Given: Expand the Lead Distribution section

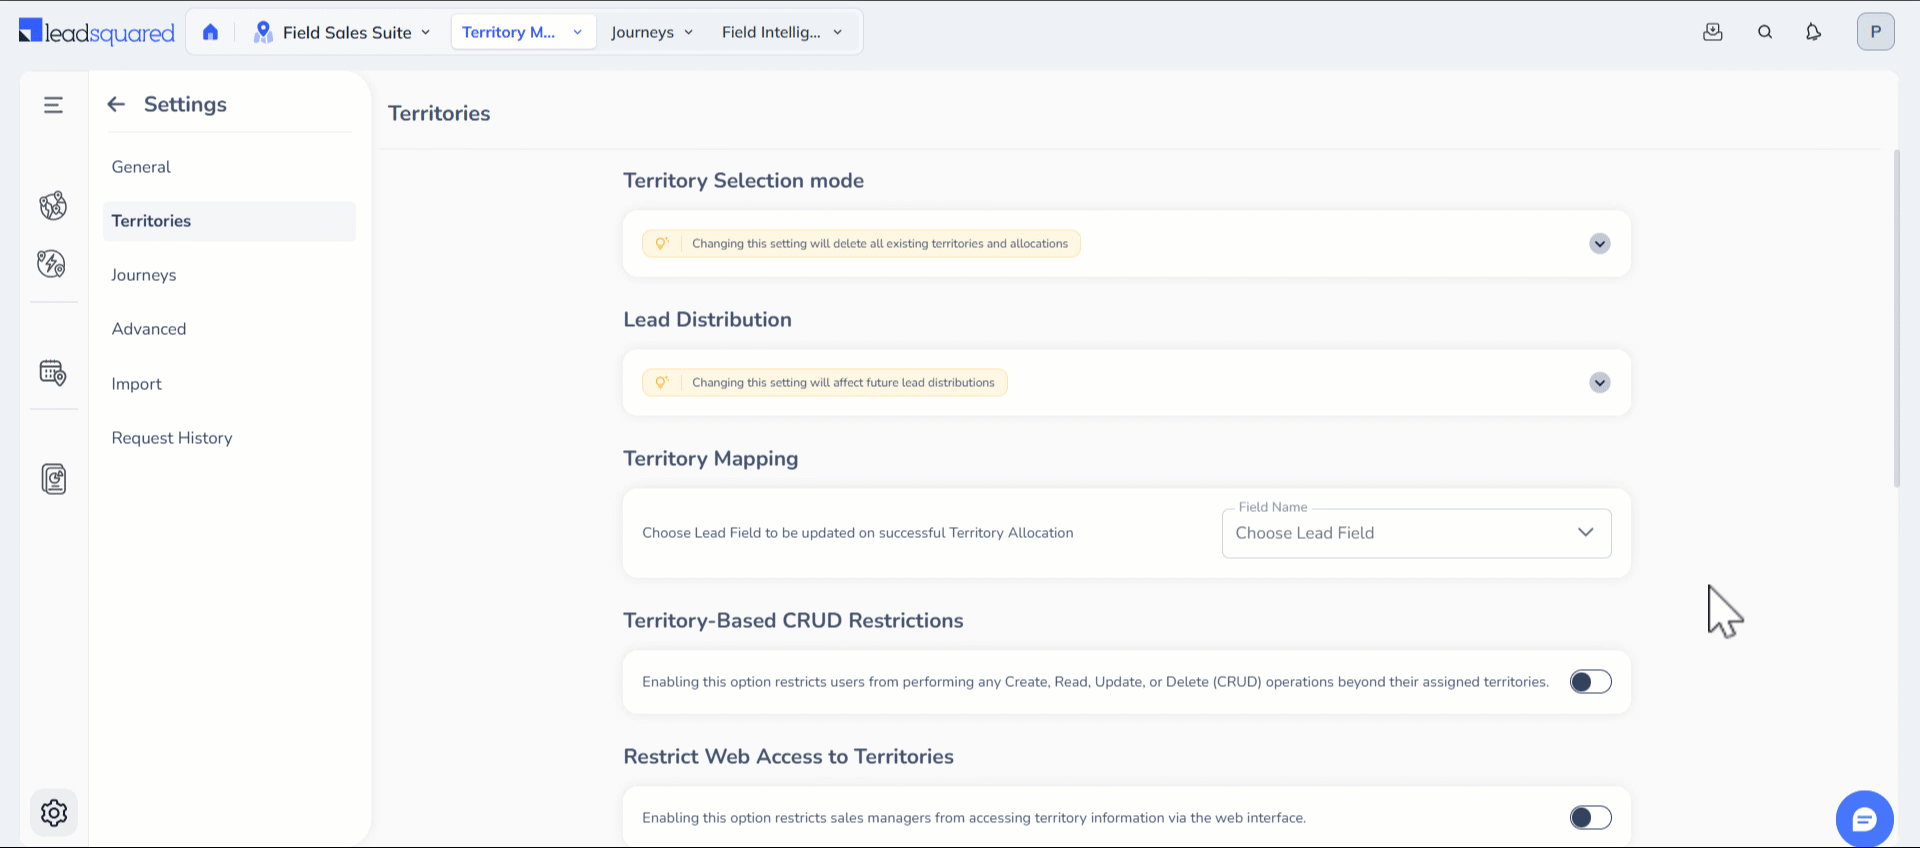Looking at the screenshot, I should coord(1600,383).
